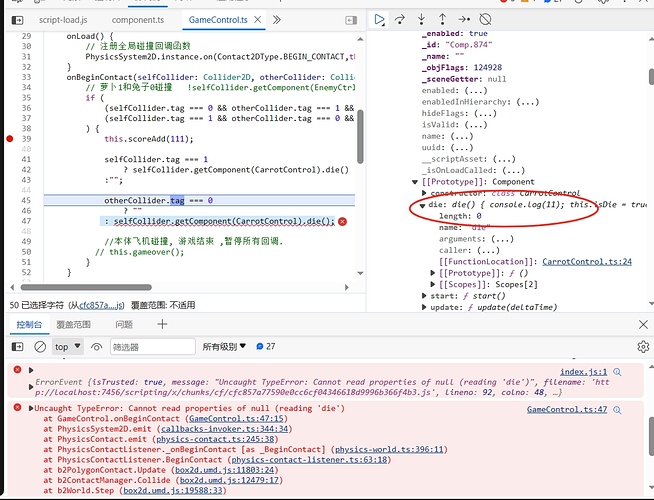Image resolution: width=654 pixels, height=500 pixels.
Task: Collapse the die function entry
Action: (423, 205)
